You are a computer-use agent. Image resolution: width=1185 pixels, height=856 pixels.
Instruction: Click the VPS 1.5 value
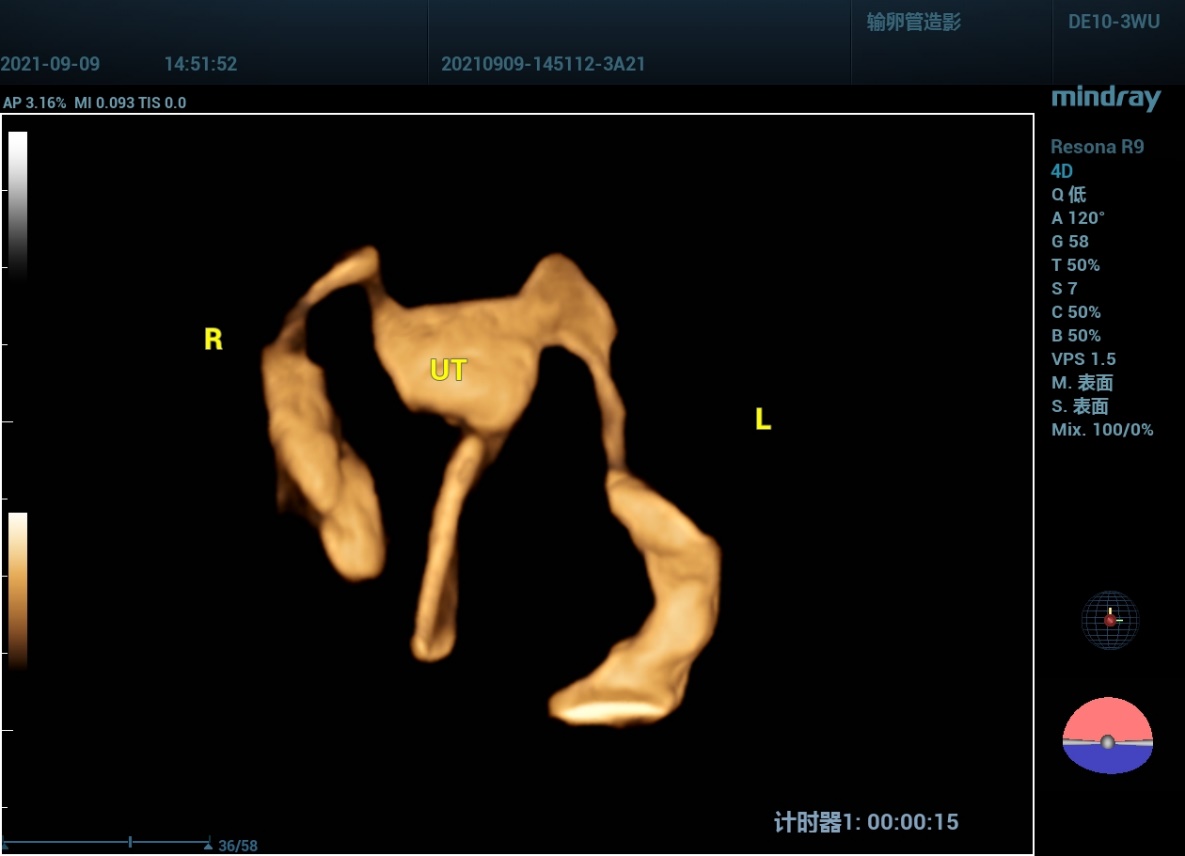point(1084,359)
